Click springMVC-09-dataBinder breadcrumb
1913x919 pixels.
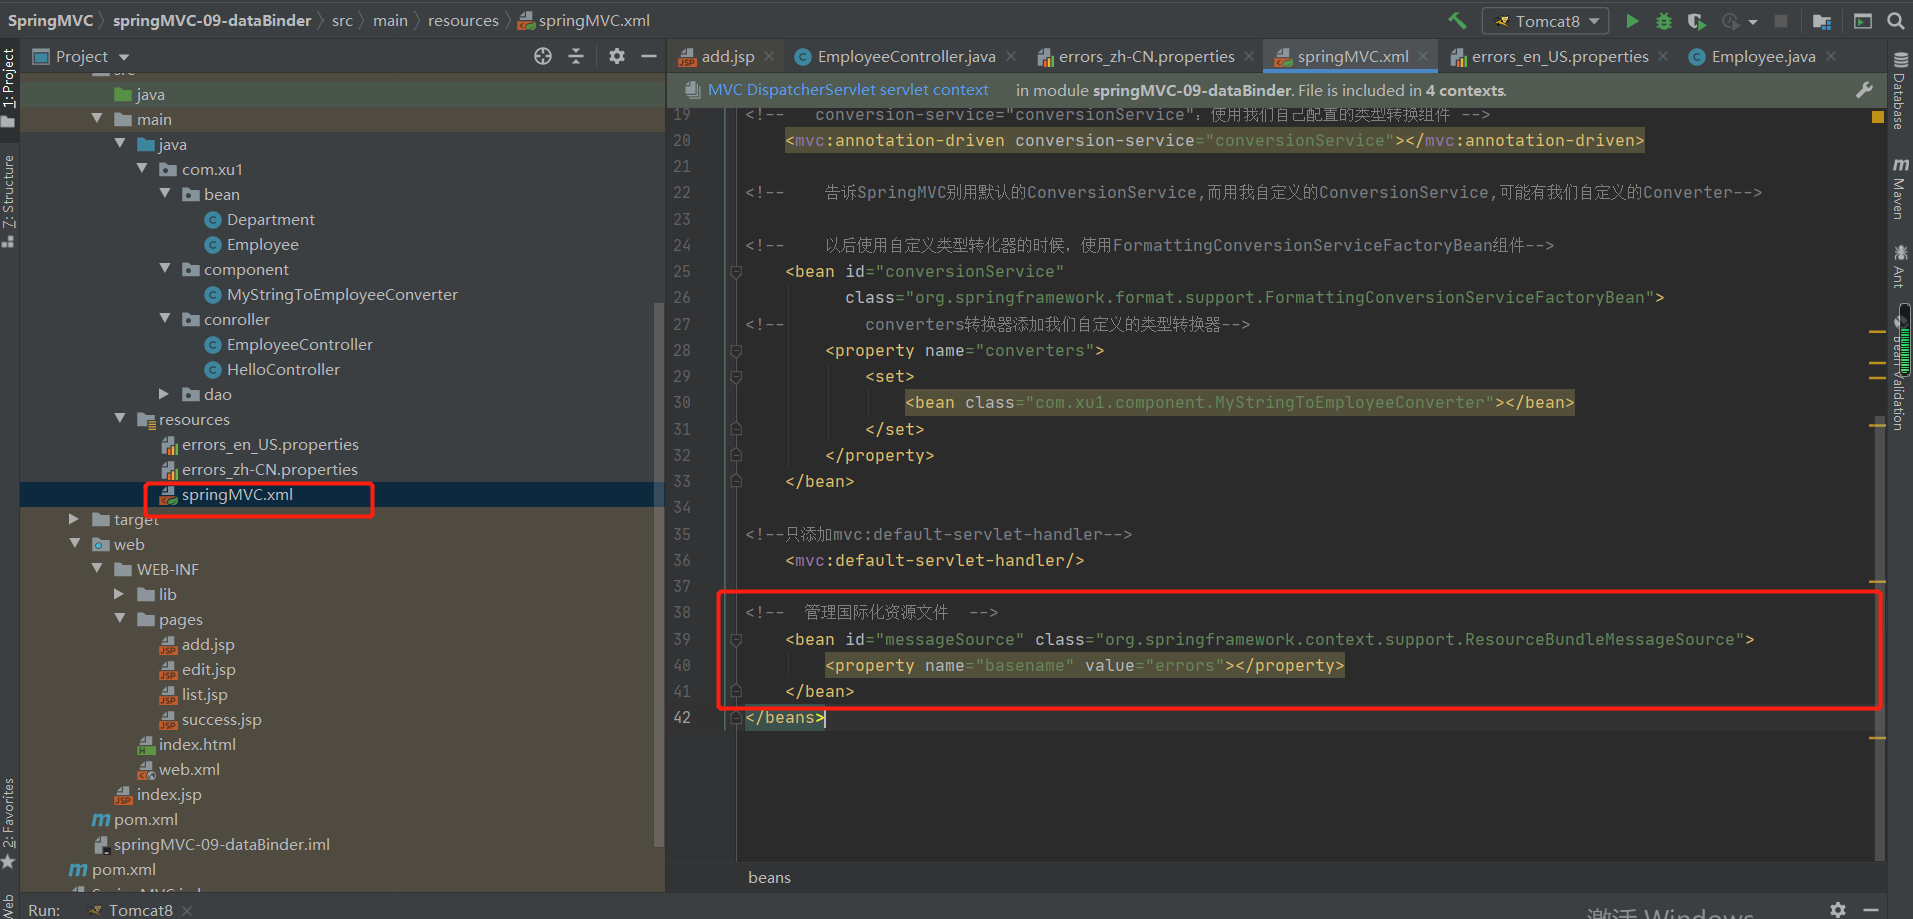click(x=212, y=21)
